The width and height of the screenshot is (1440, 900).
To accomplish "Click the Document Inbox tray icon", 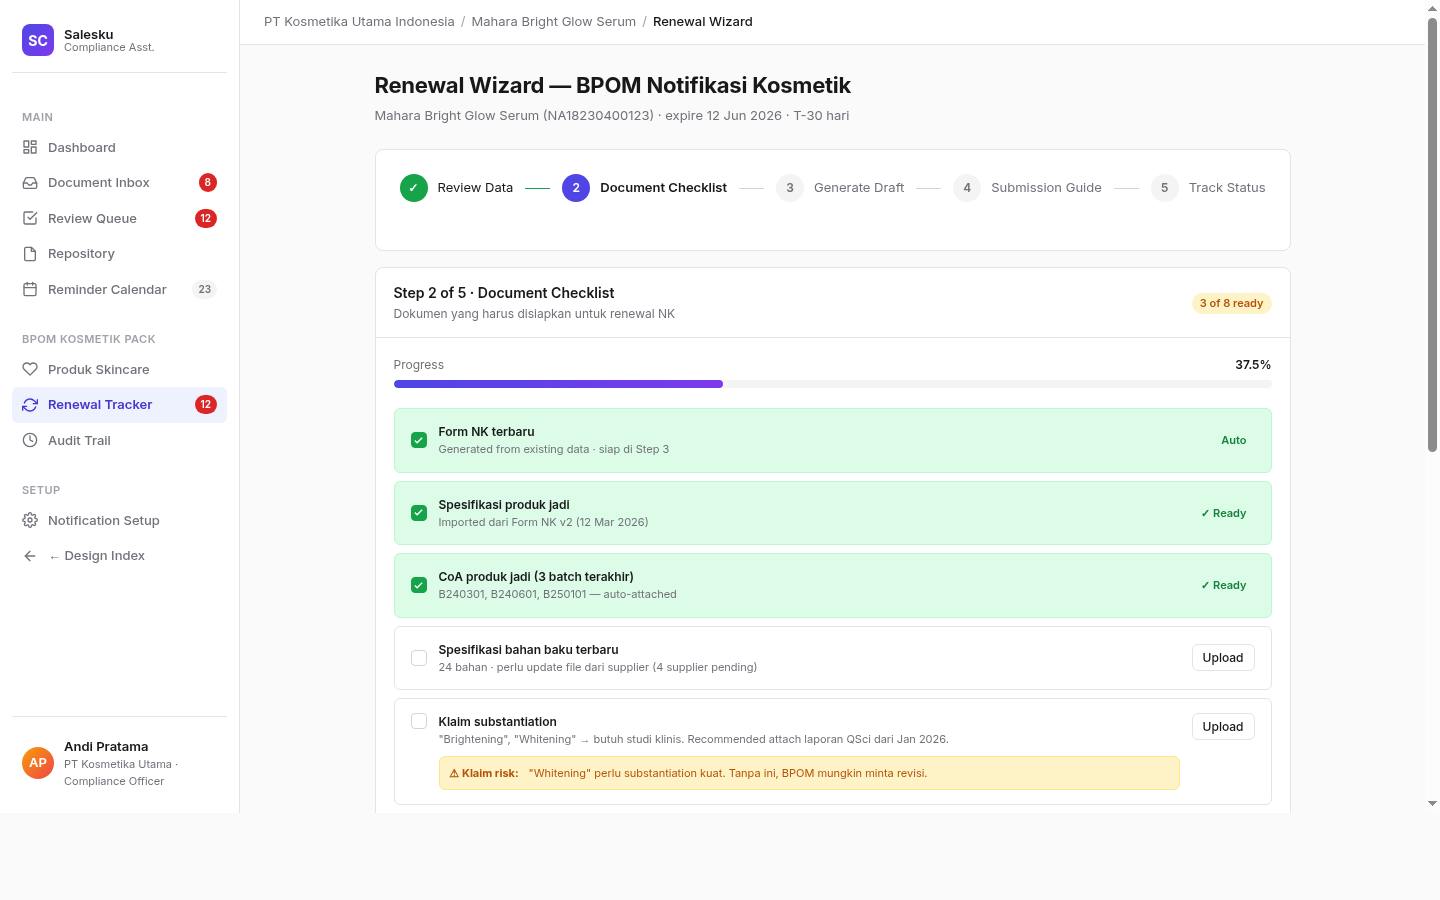I will point(30,183).
